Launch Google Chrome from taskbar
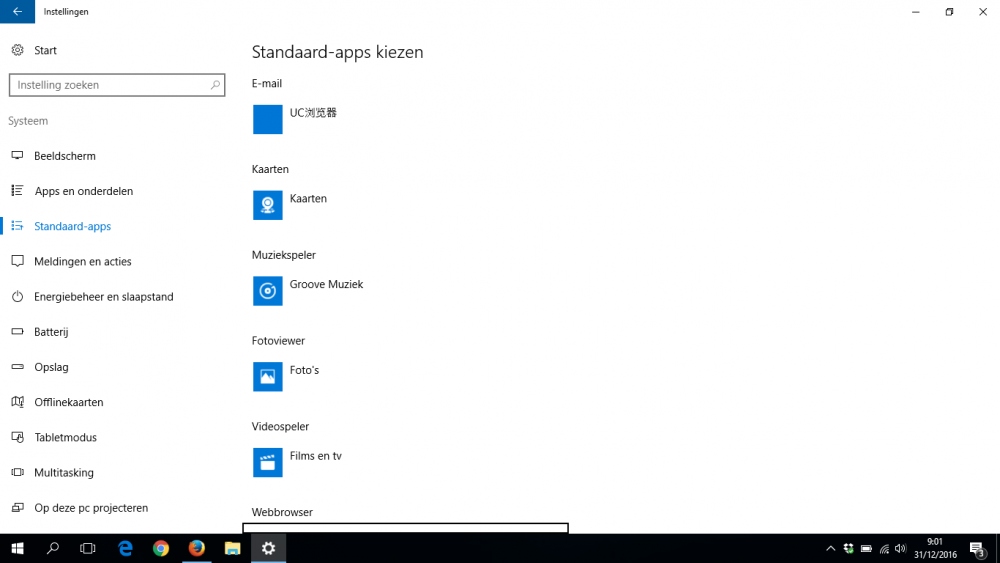 pyautogui.click(x=161, y=548)
